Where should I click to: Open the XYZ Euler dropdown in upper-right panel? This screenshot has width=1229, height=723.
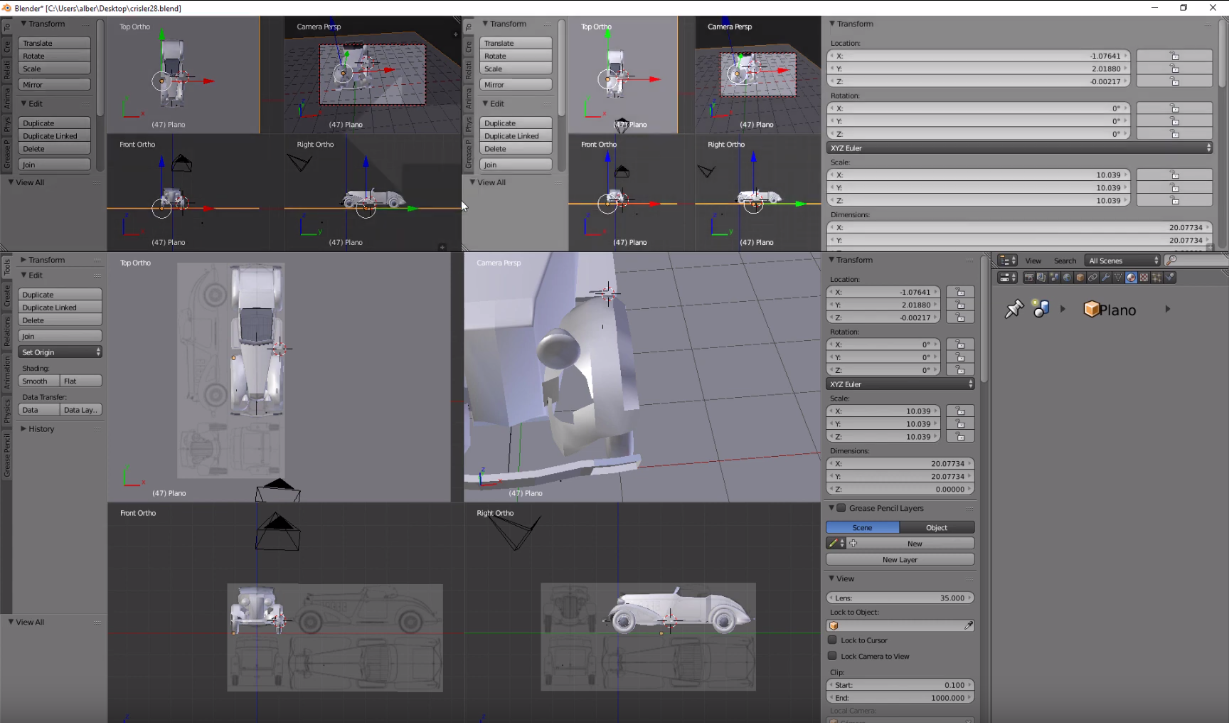pos(1021,147)
